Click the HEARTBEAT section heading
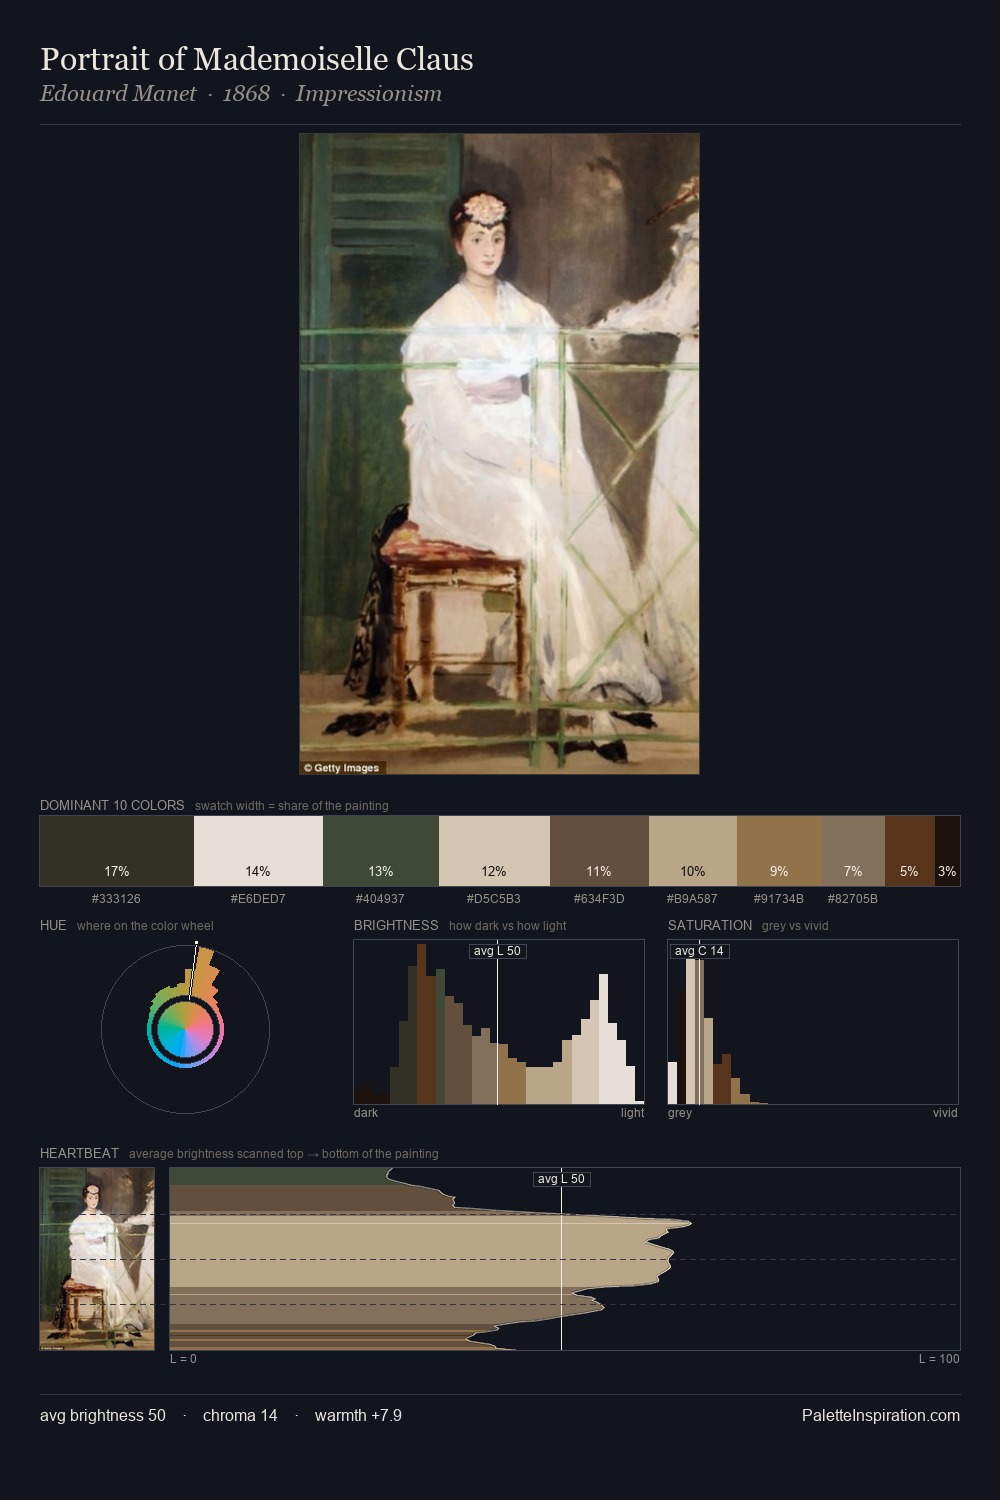 pos(79,1153)
